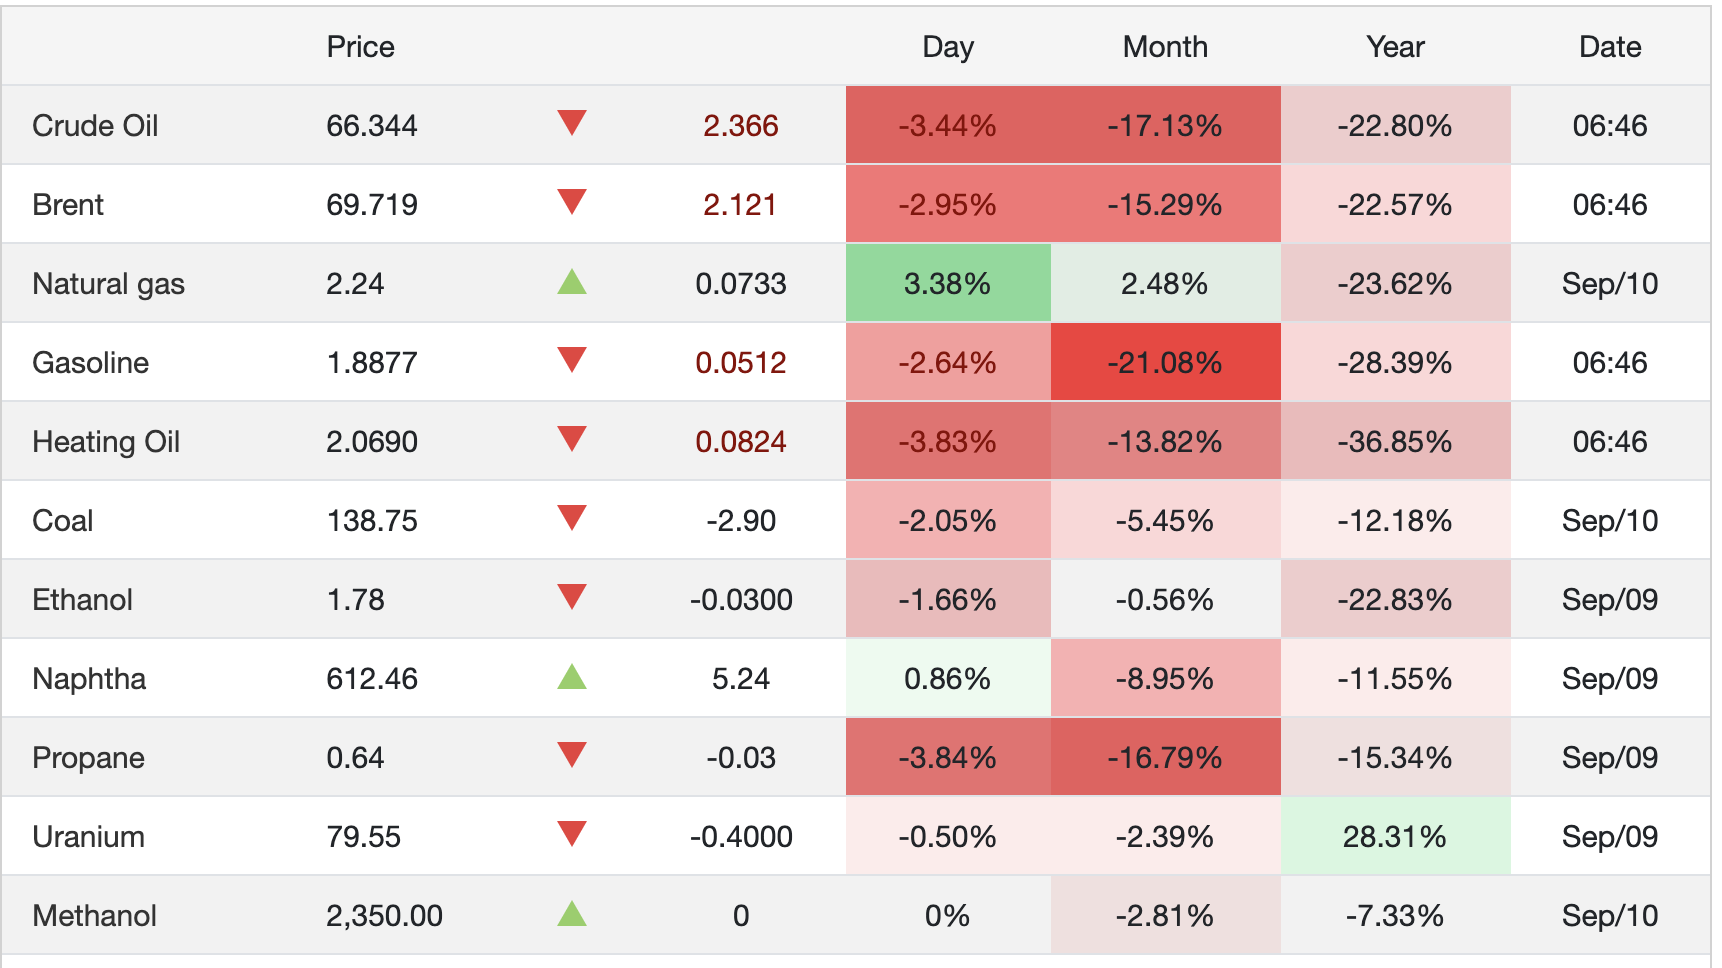Click the red down arrow for Coal
This screenshot has width=1722, height=968.
[x=572, y=518]
